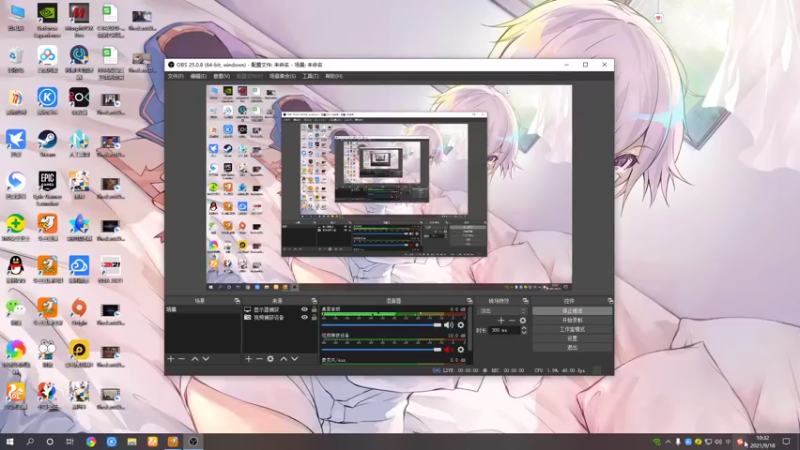The width and height of the screenshot is (800, 450).
Task: Unmute the video capture device audio
Action: click(x=448, y=349)
